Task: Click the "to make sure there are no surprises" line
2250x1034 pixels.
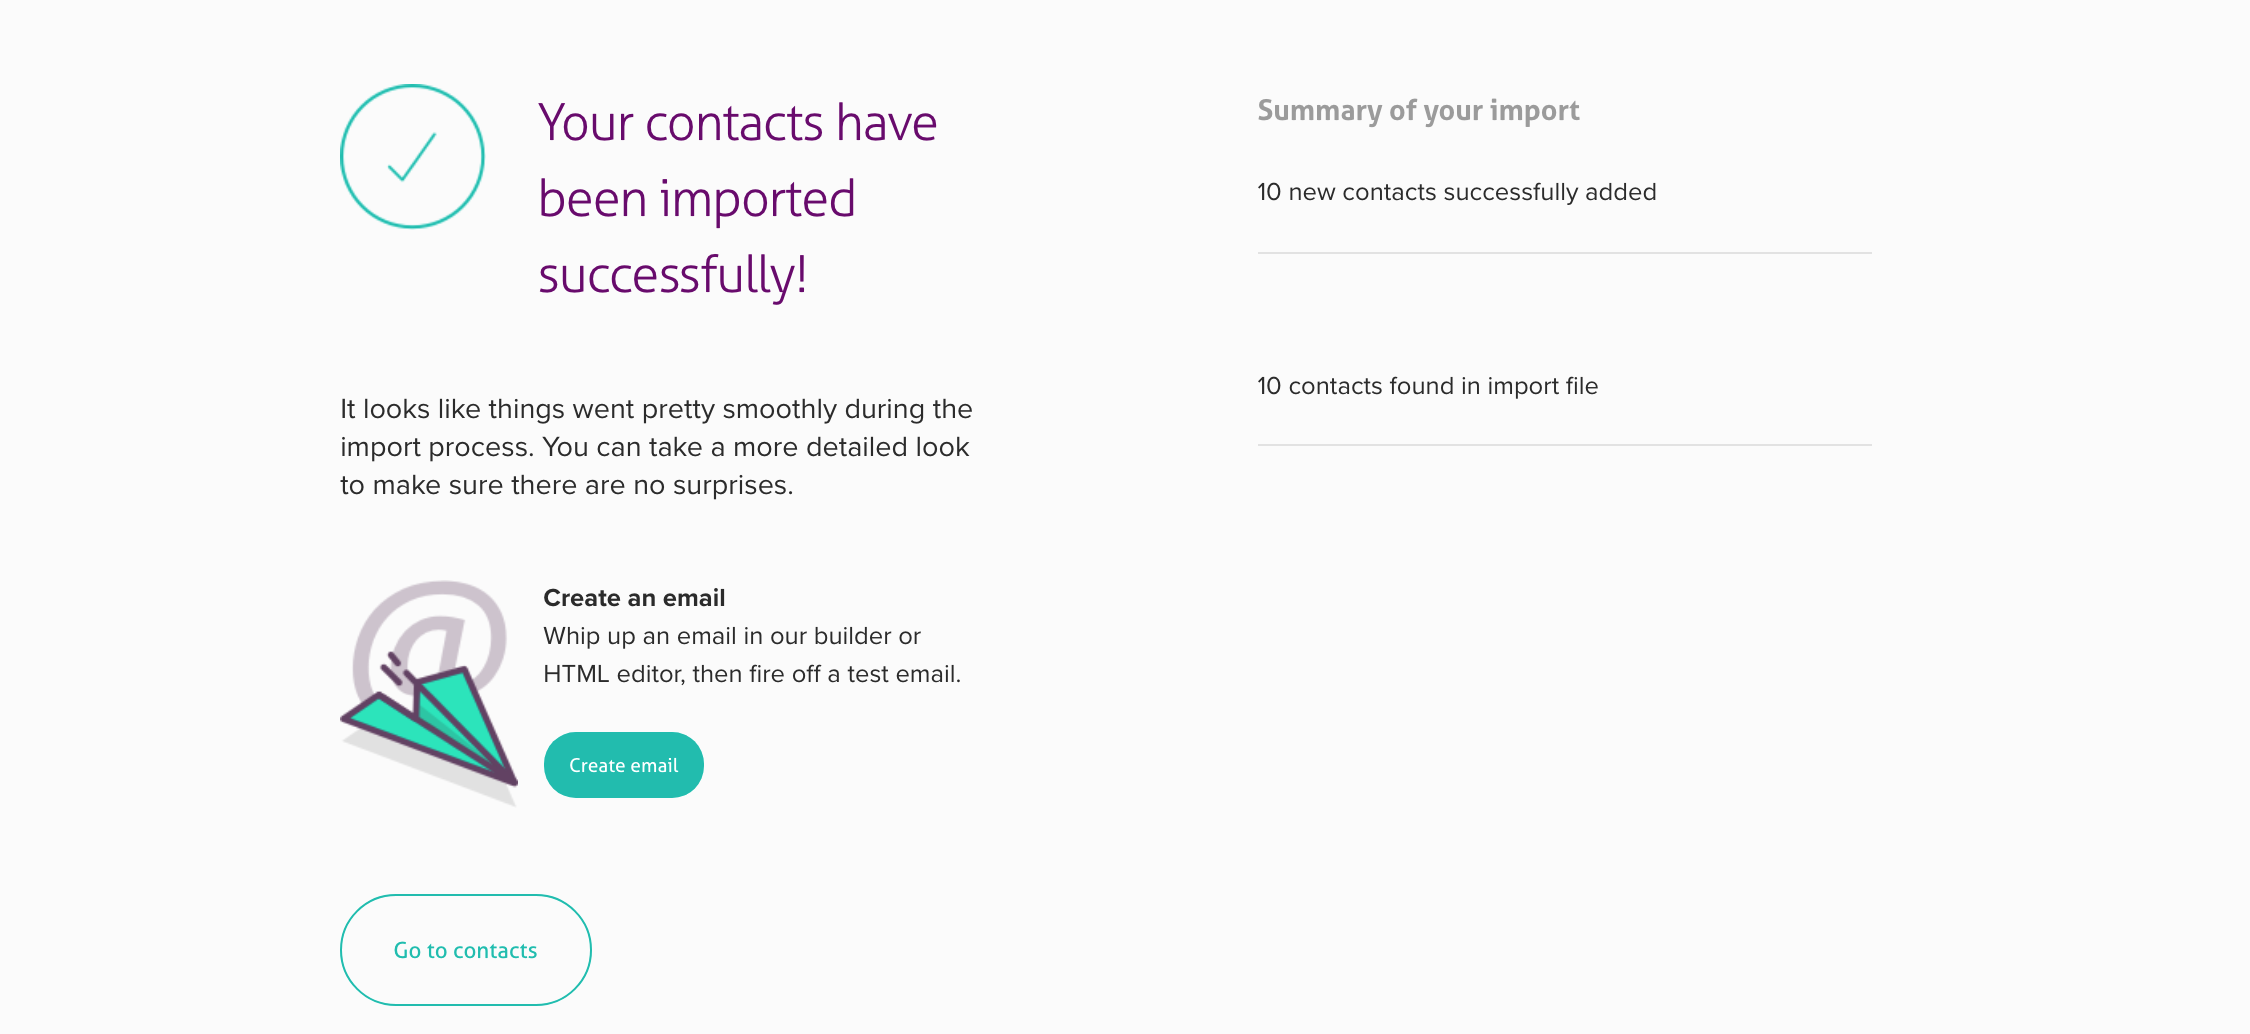Action: [566, 485]
